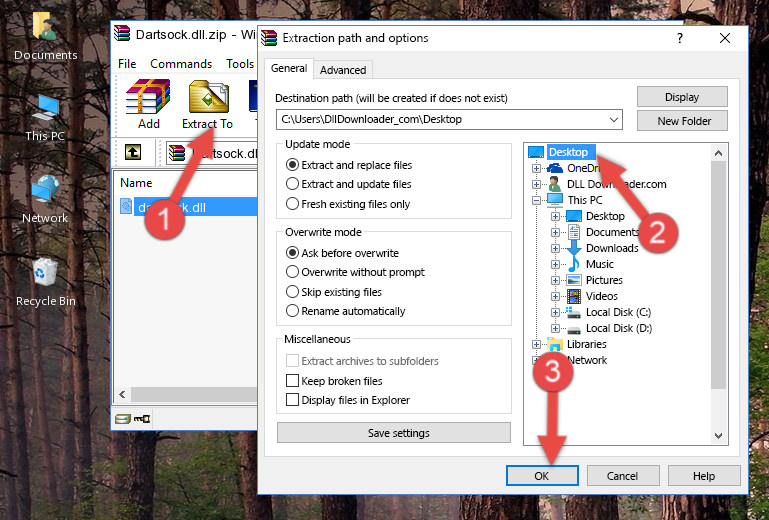Expand the Libraries tree node
769x520 pixels.
(x=536, y=344)
